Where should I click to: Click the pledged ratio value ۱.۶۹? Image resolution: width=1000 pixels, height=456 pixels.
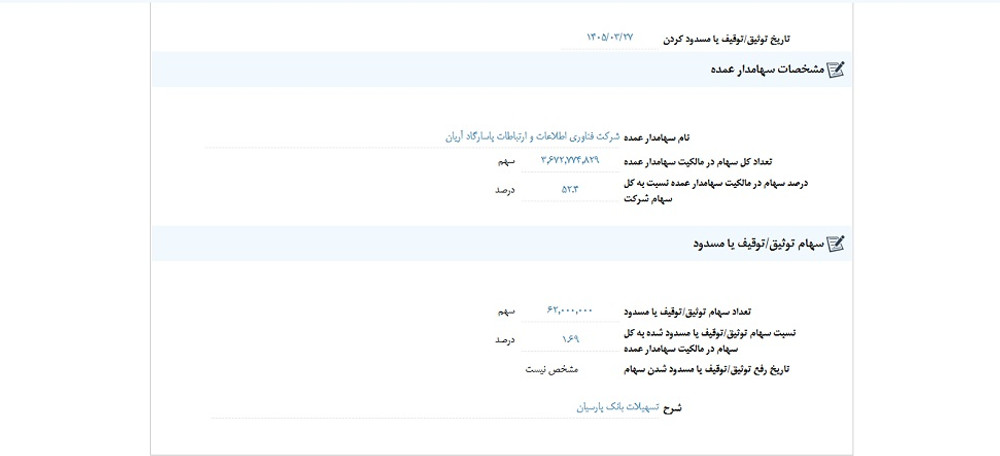tap(570, 340)
